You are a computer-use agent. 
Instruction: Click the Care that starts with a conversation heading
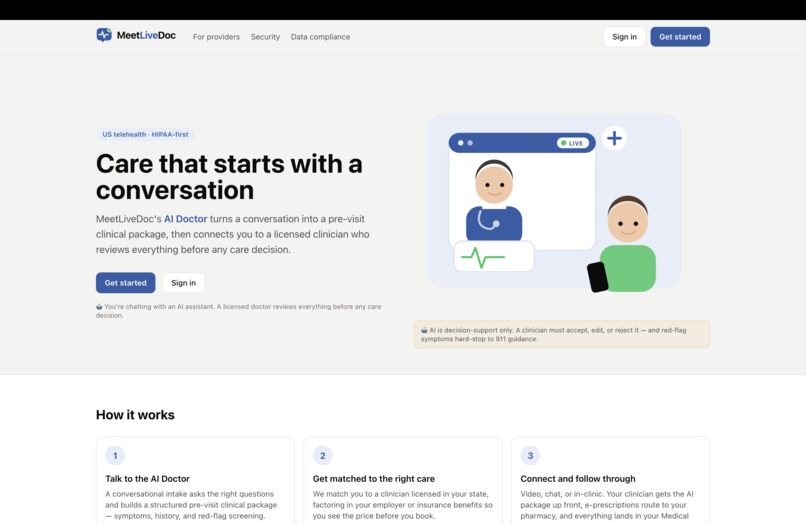[229, 177]
